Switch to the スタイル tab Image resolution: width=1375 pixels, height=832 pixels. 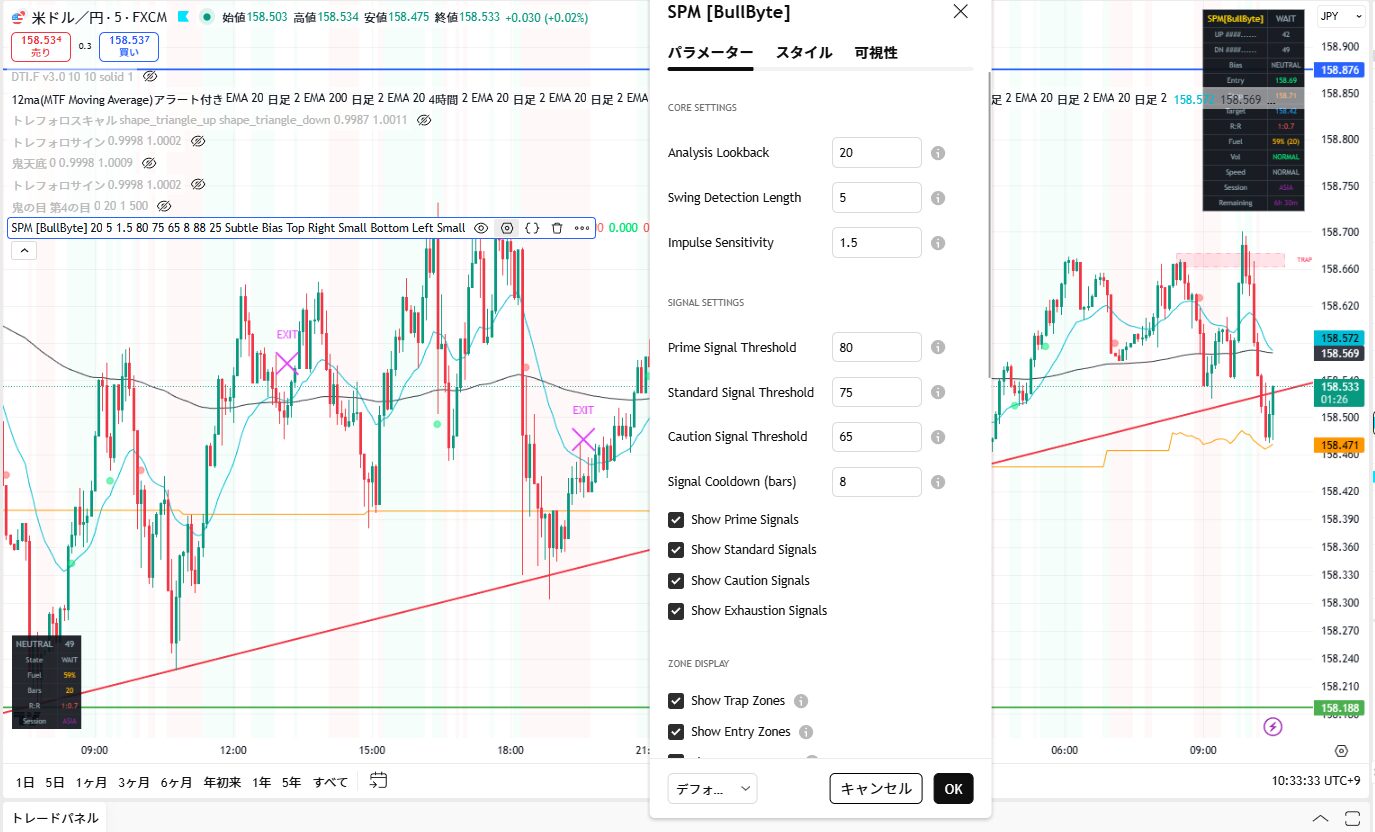pyautogui.click(x=803, y=53)
